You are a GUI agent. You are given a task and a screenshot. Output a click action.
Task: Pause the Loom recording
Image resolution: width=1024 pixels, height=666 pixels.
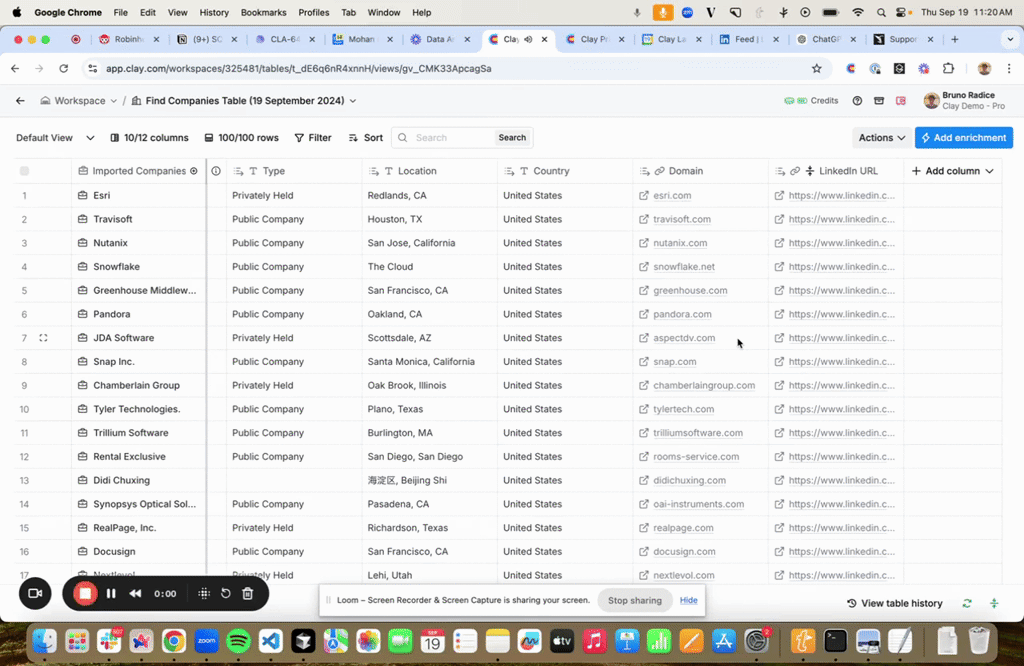click(111, 593)
